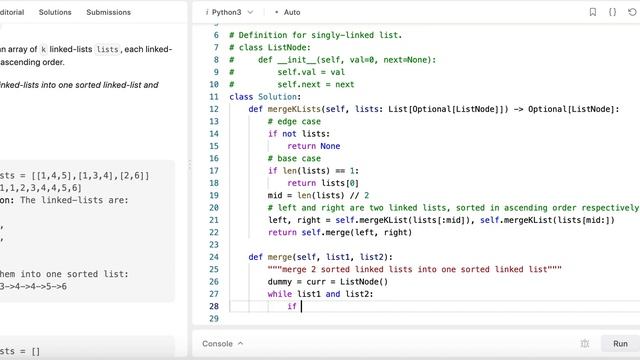The image size is (640, 360).
Task: Click 'if len(lists) == 1:' on line 17
Action: [x=313, y=171]
